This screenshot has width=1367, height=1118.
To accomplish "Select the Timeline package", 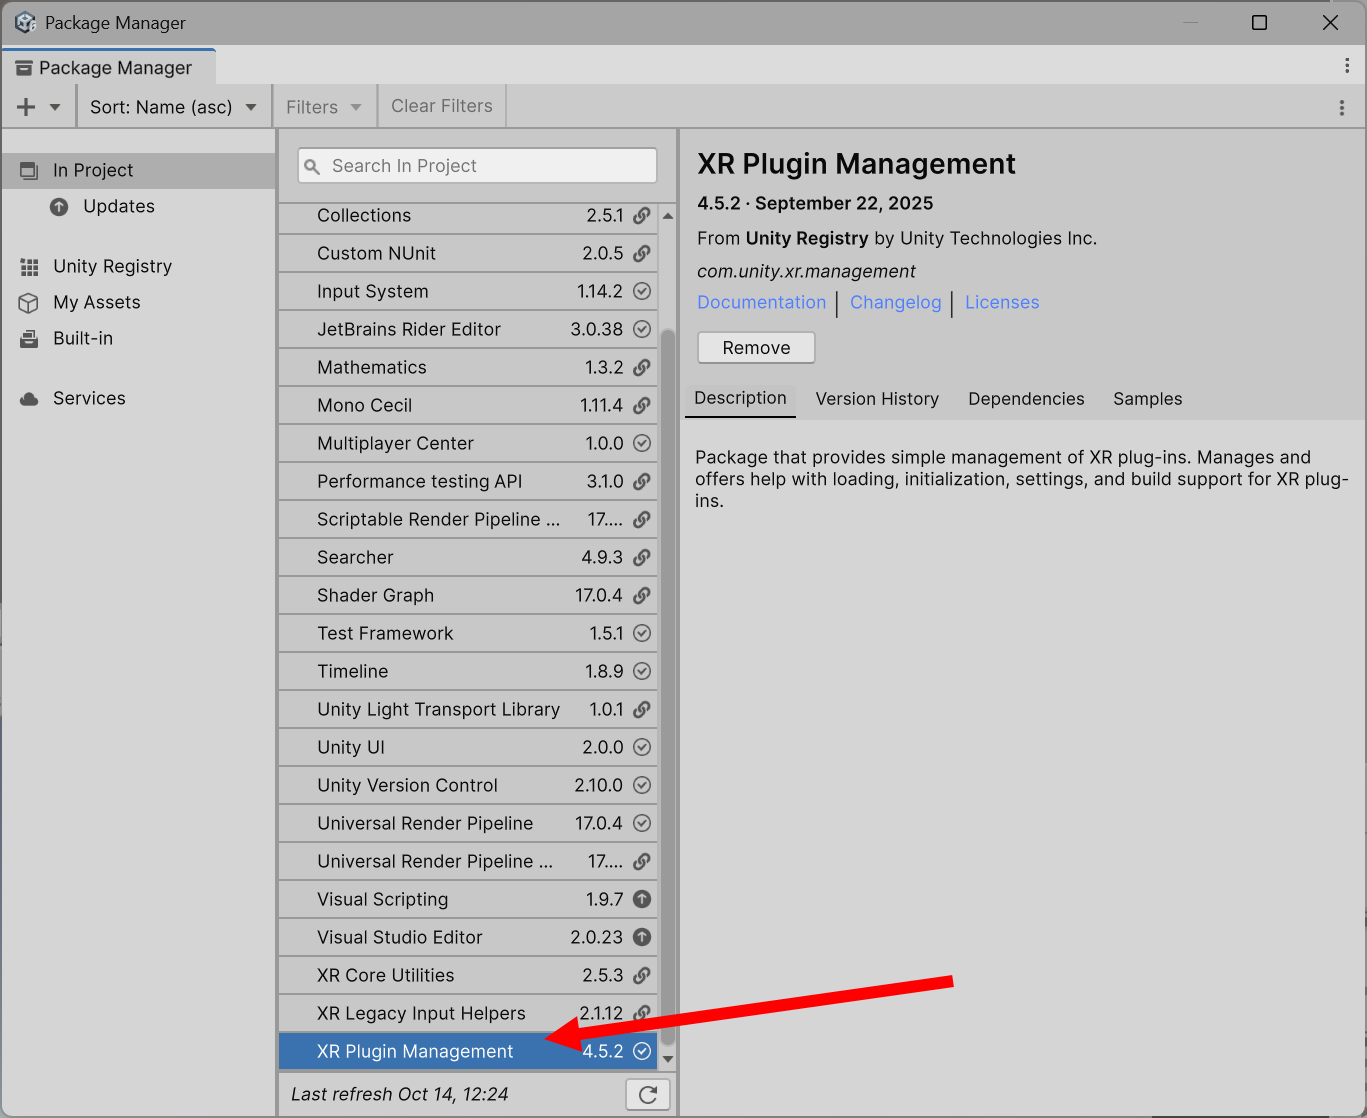I will point(468,671).
